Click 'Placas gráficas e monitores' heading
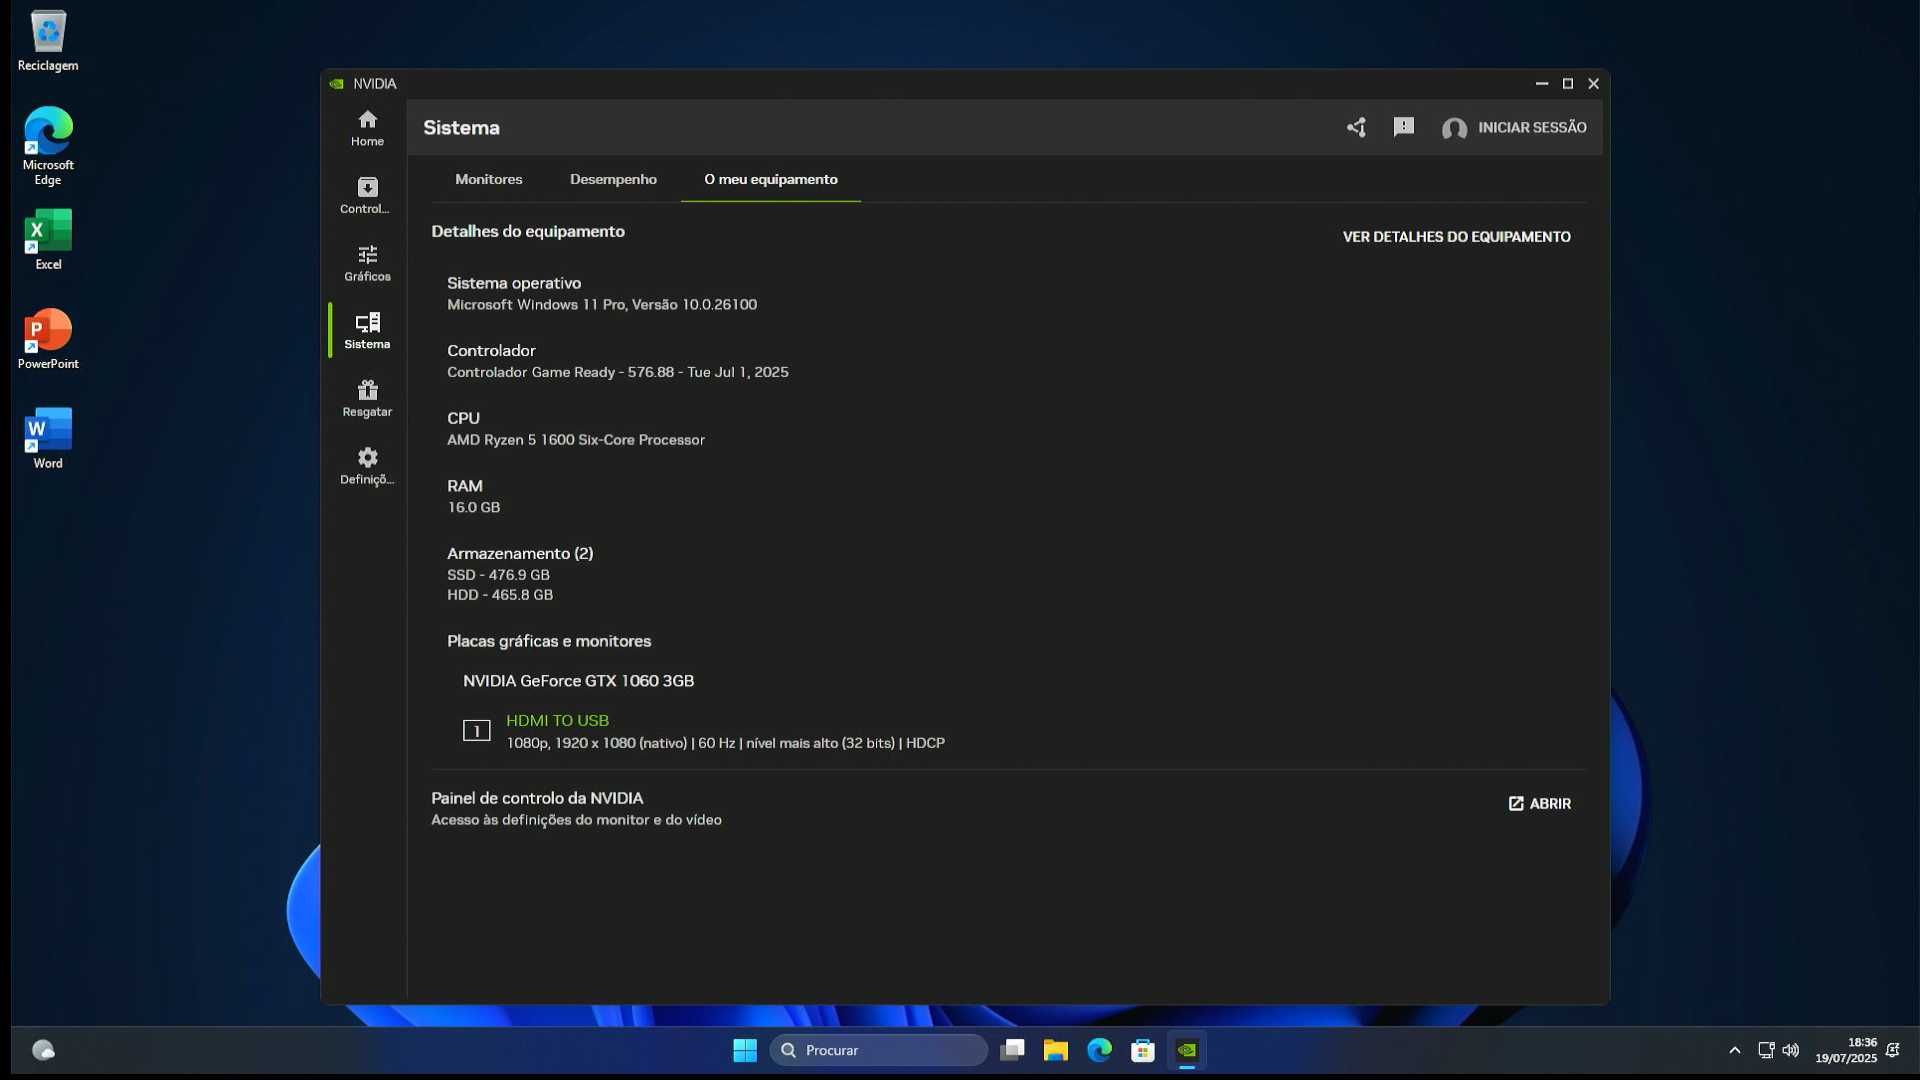Image resolution: width=1920 pixels, height=1080 pixels. pos(549,641)
